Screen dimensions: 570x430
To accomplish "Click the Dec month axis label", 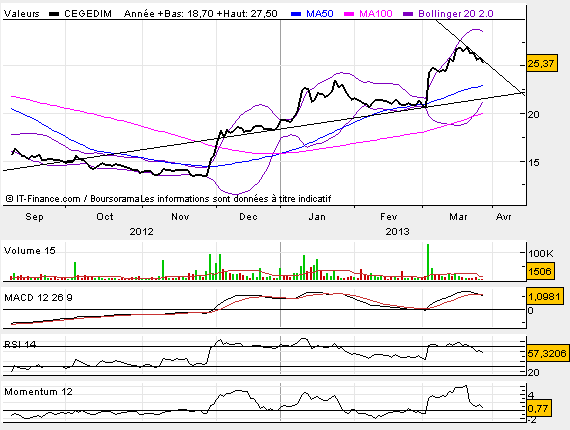I will click(x=248, y=217).
